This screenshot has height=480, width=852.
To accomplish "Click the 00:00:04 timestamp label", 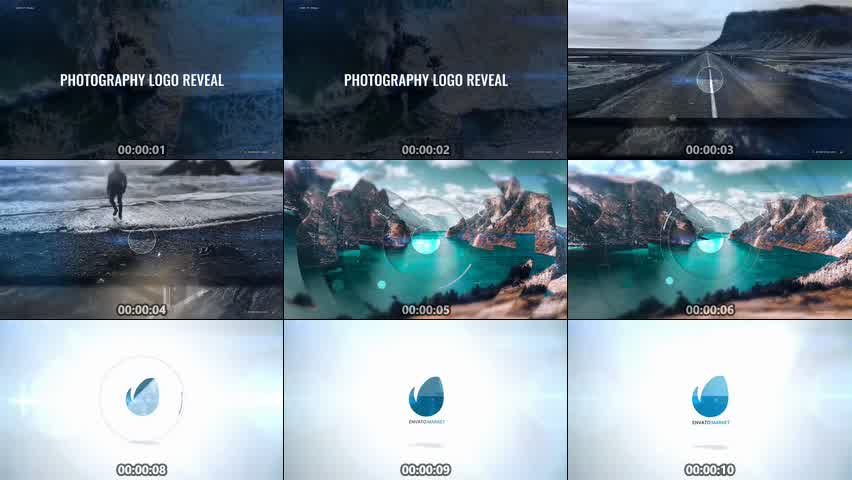I will pos(141,310).
